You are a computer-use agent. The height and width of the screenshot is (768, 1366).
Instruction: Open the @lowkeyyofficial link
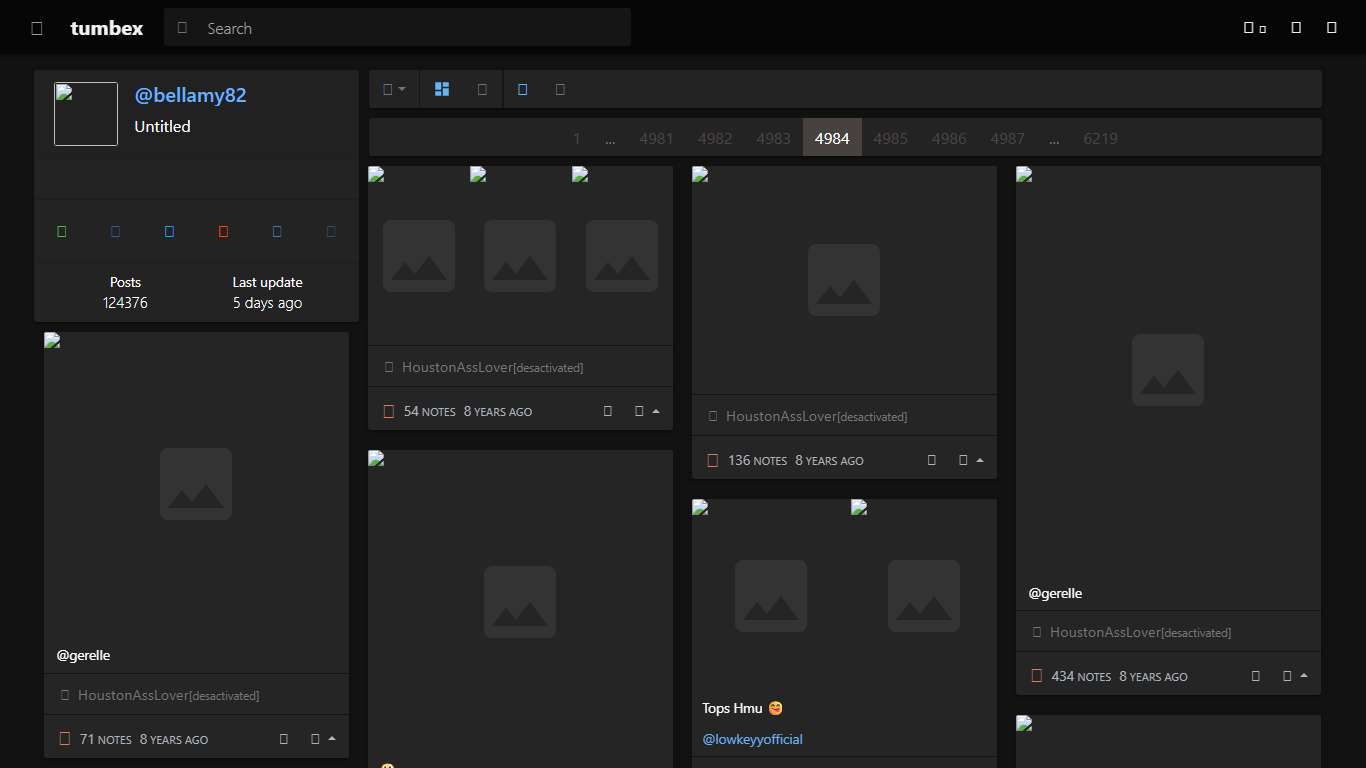click(x=752, y=739)
